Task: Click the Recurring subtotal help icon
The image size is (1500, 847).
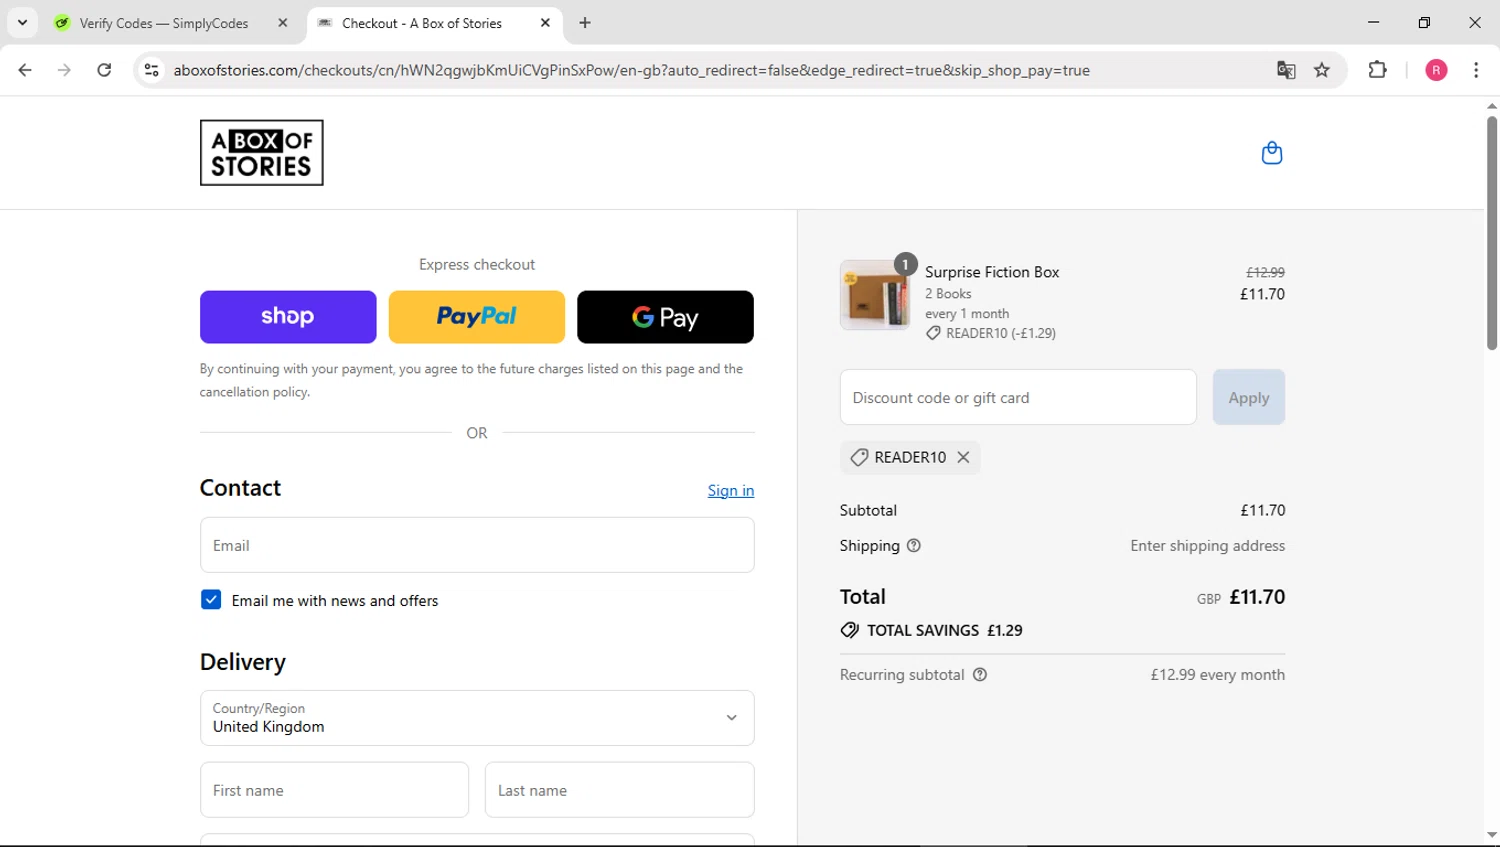Action: coord(980,675)
